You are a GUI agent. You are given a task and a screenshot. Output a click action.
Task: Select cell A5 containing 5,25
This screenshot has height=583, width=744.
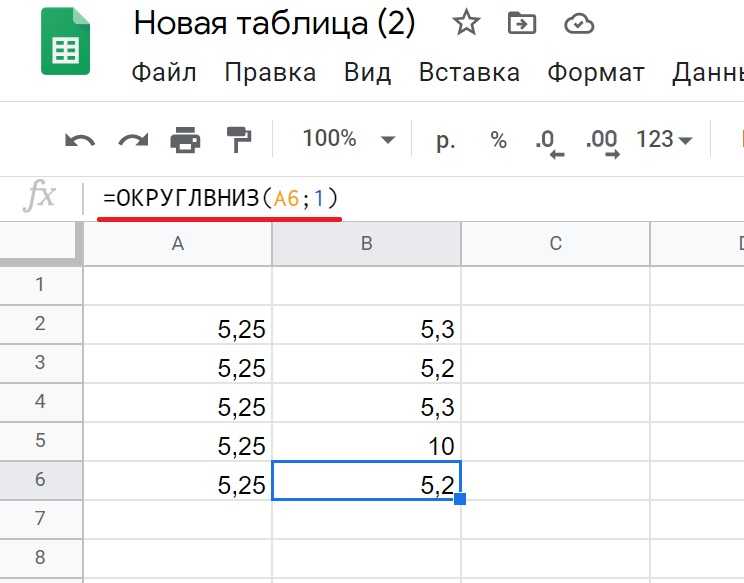177,441
